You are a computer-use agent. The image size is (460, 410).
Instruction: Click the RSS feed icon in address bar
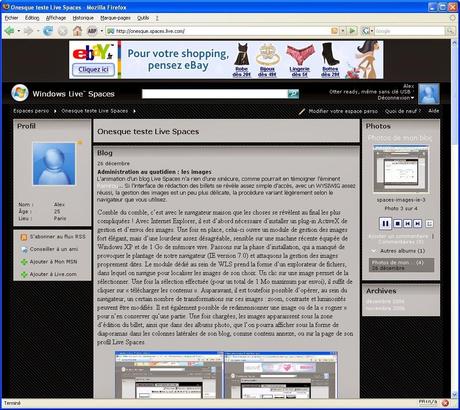point(334,31)
